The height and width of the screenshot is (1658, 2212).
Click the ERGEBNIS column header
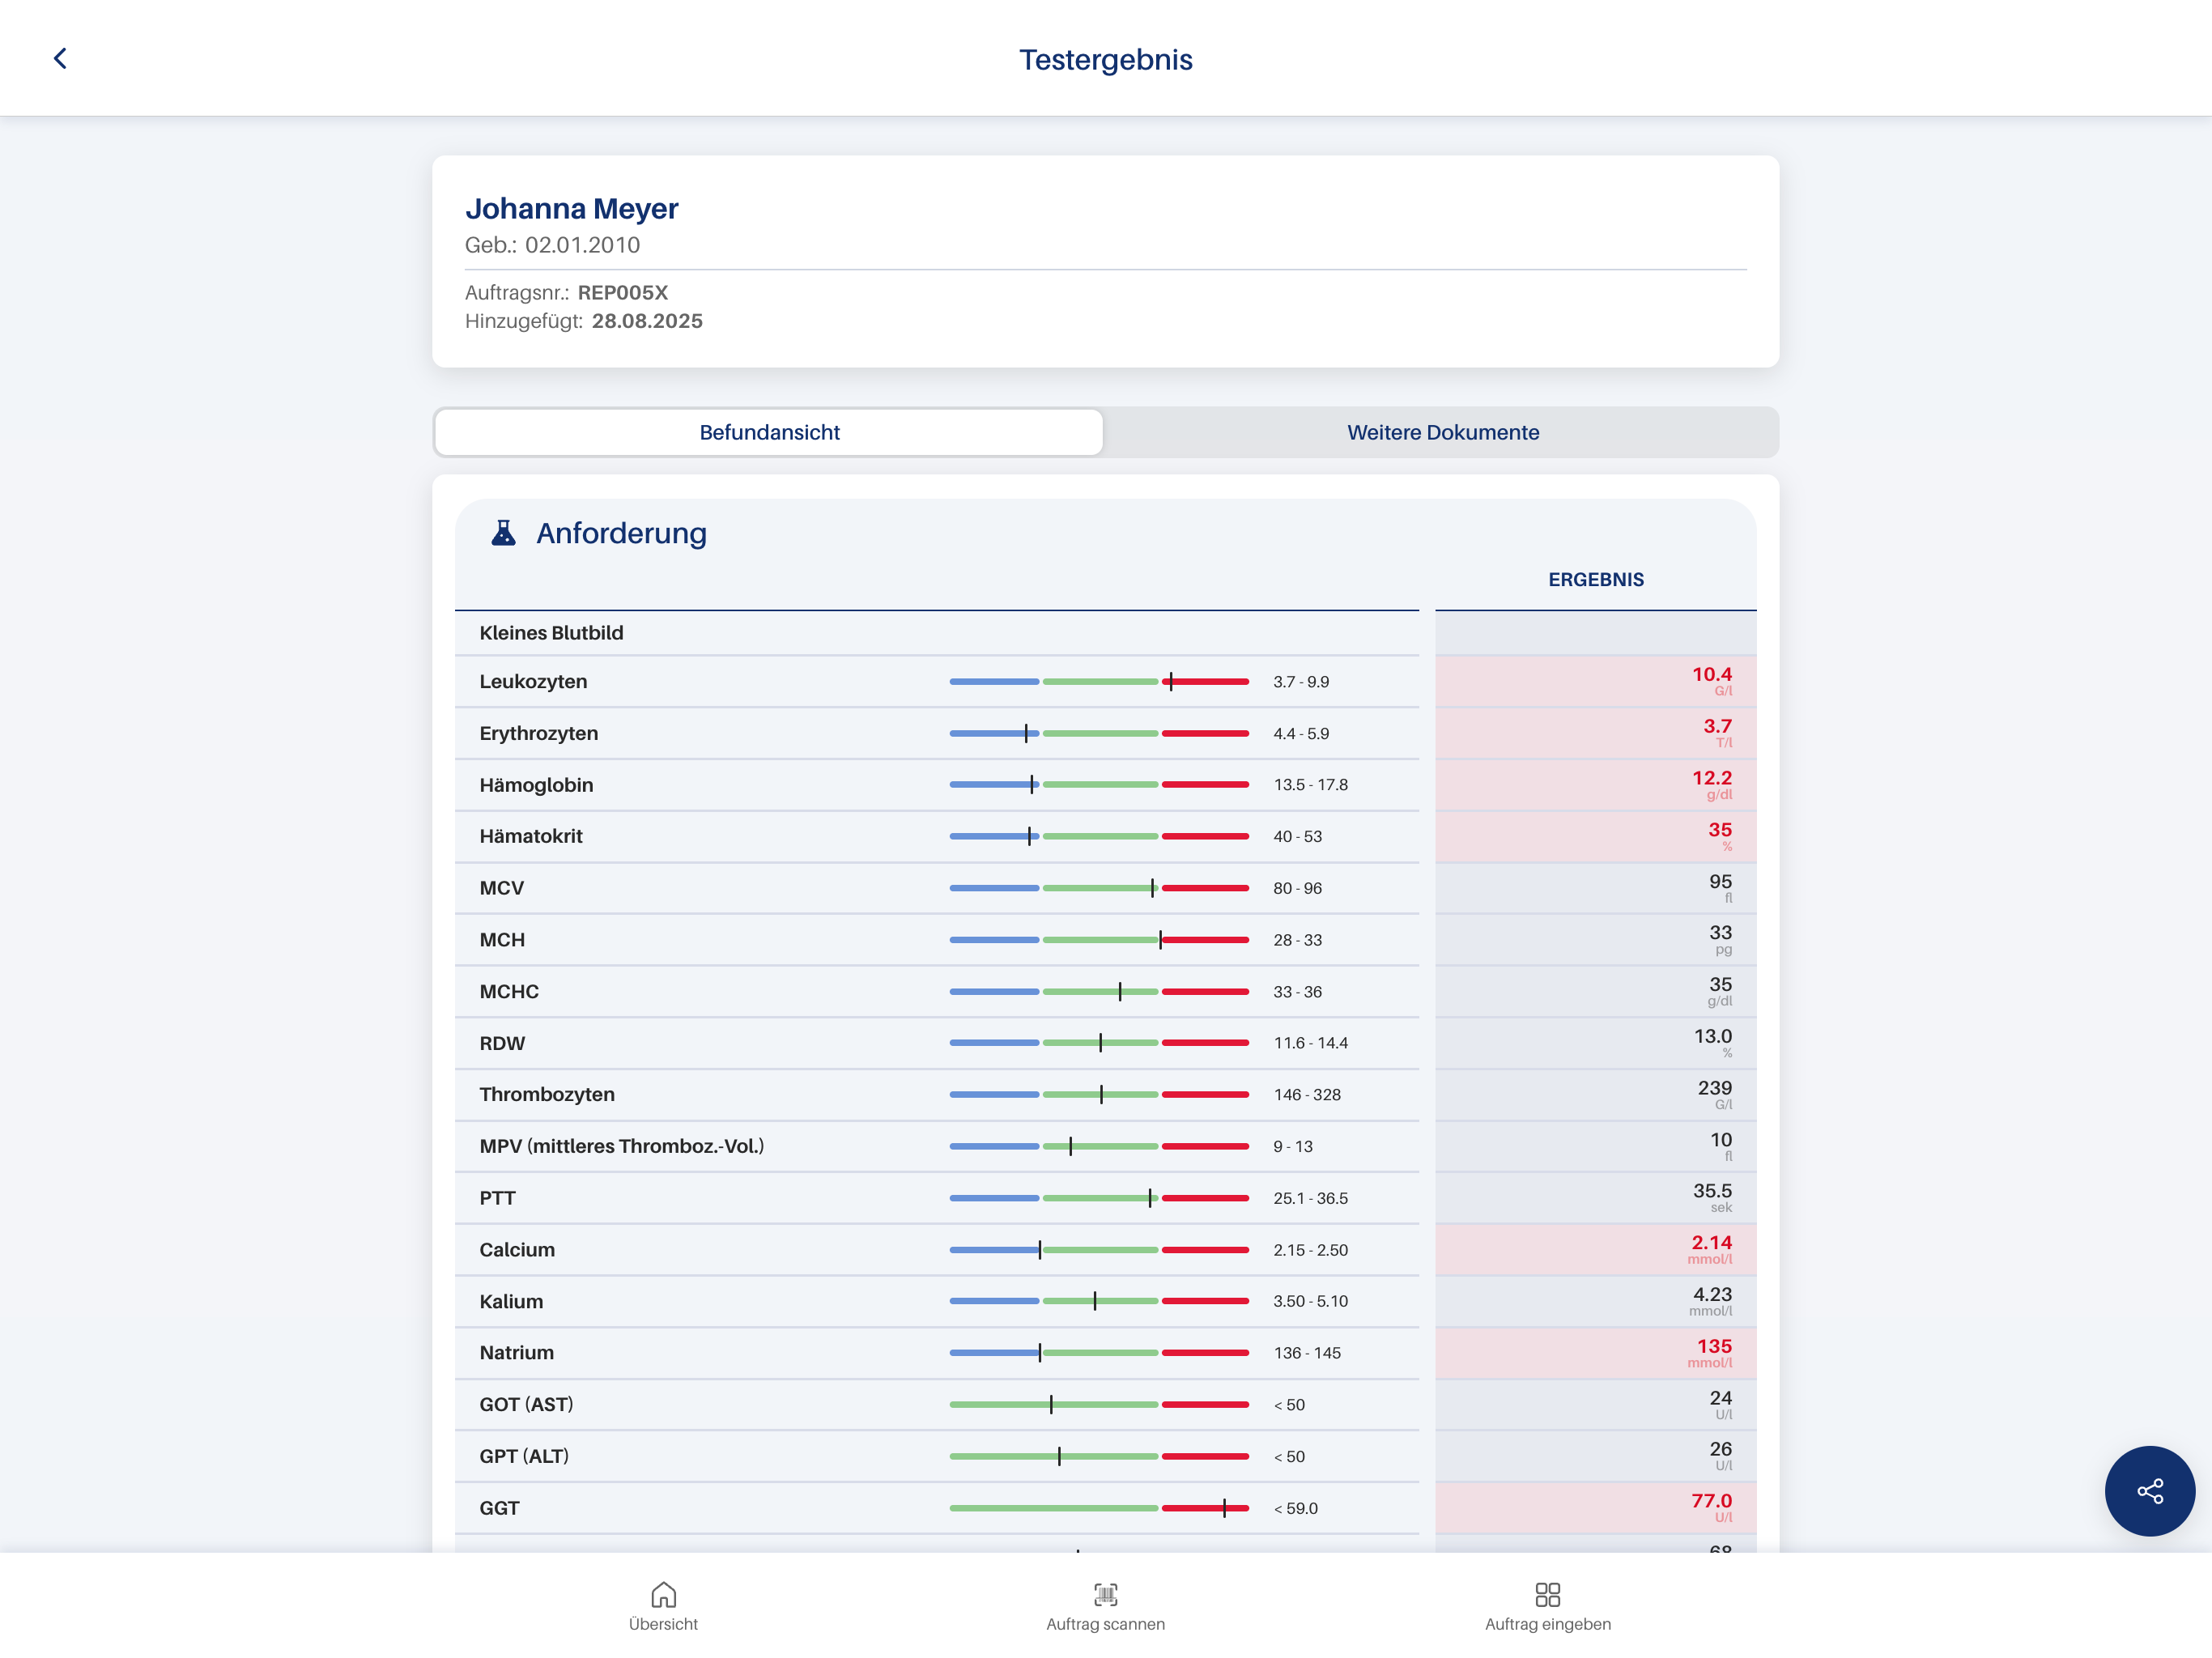1595,579
